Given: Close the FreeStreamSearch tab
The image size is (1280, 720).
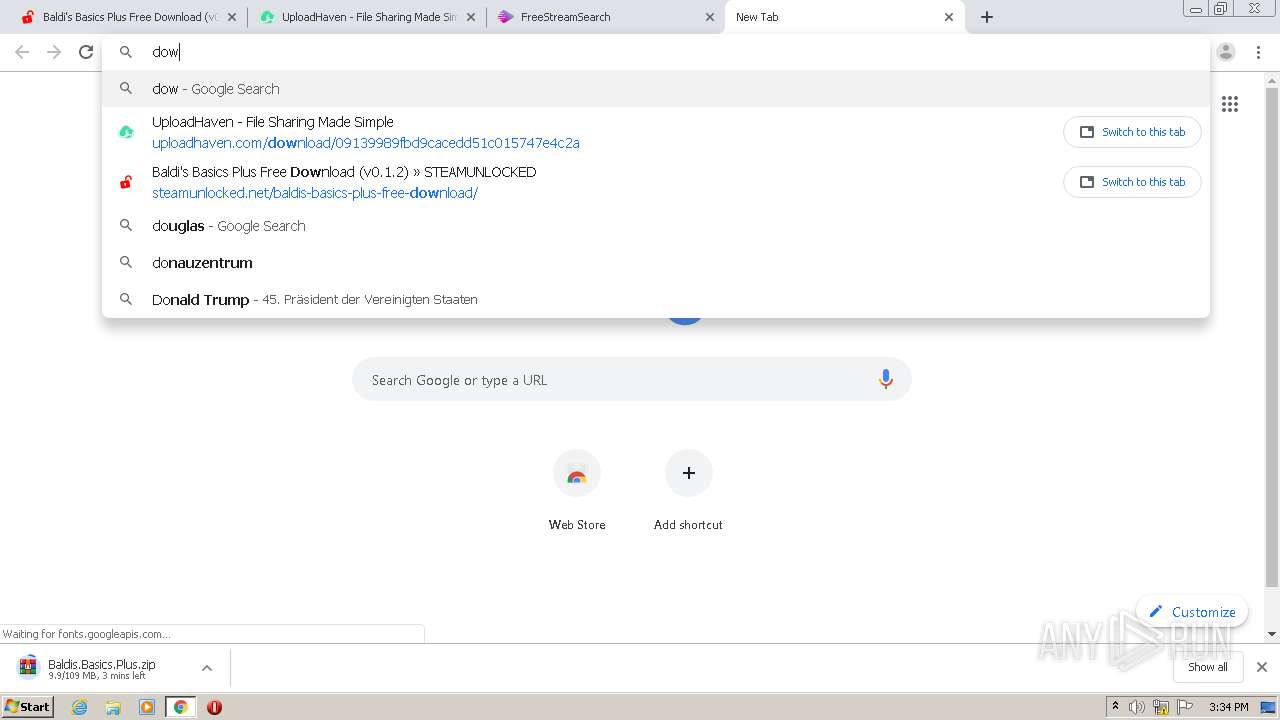Looking at the screenshot, I should 709,17.
